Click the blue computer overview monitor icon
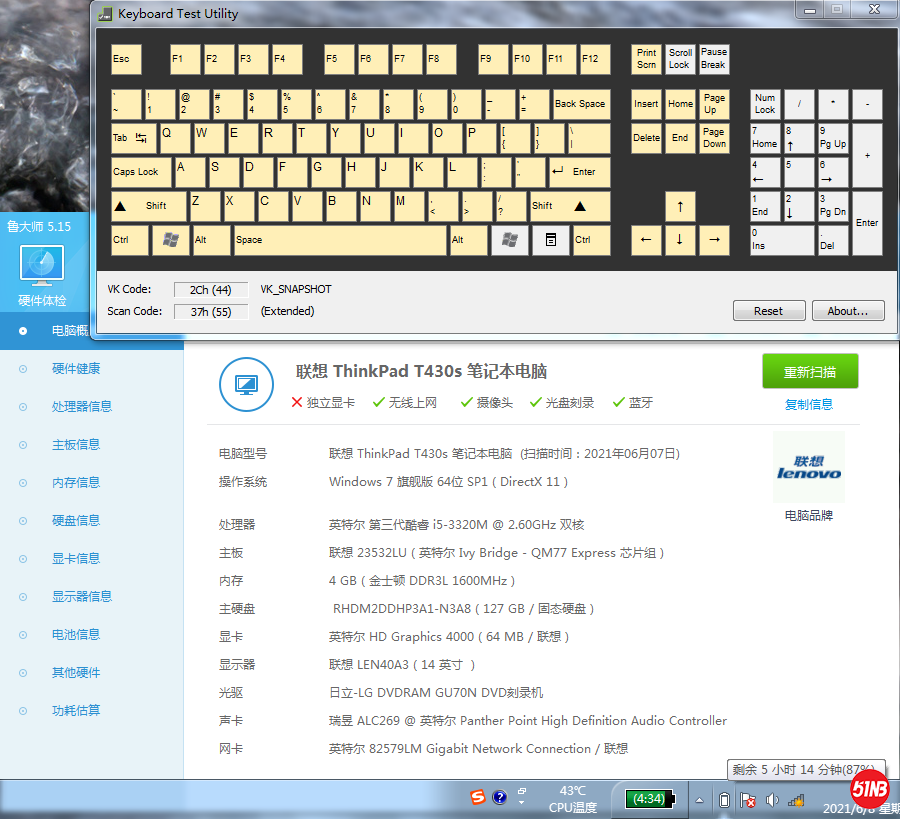 (246, 384)
